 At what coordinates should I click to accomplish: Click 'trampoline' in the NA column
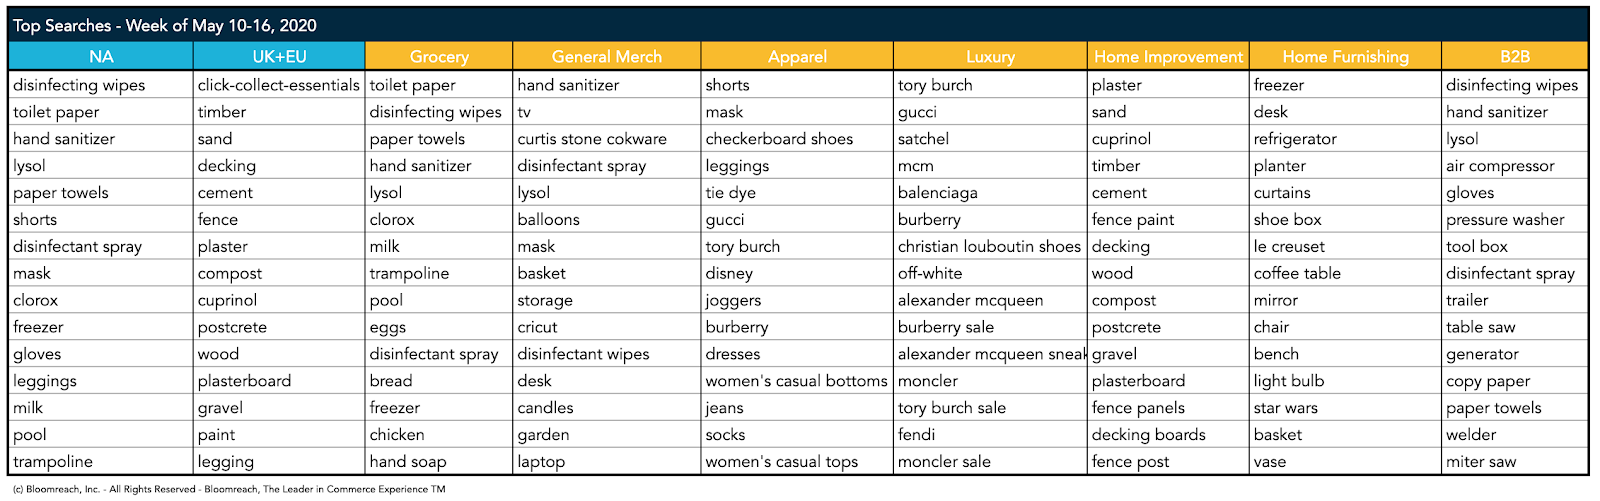53,462
